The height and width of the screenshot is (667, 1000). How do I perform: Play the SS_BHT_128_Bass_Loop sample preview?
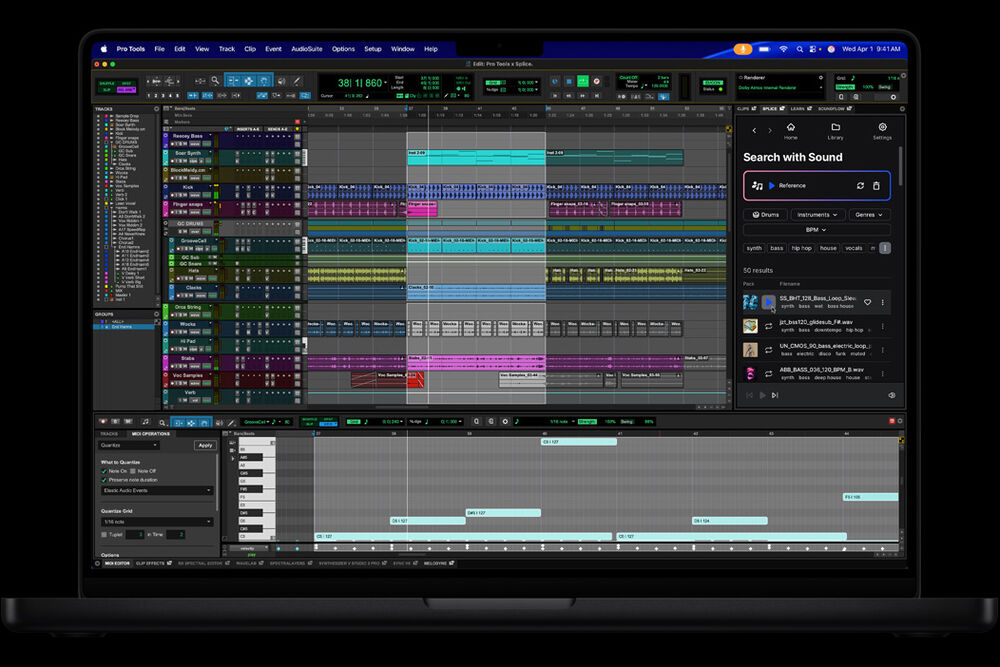tap(768, 302)
